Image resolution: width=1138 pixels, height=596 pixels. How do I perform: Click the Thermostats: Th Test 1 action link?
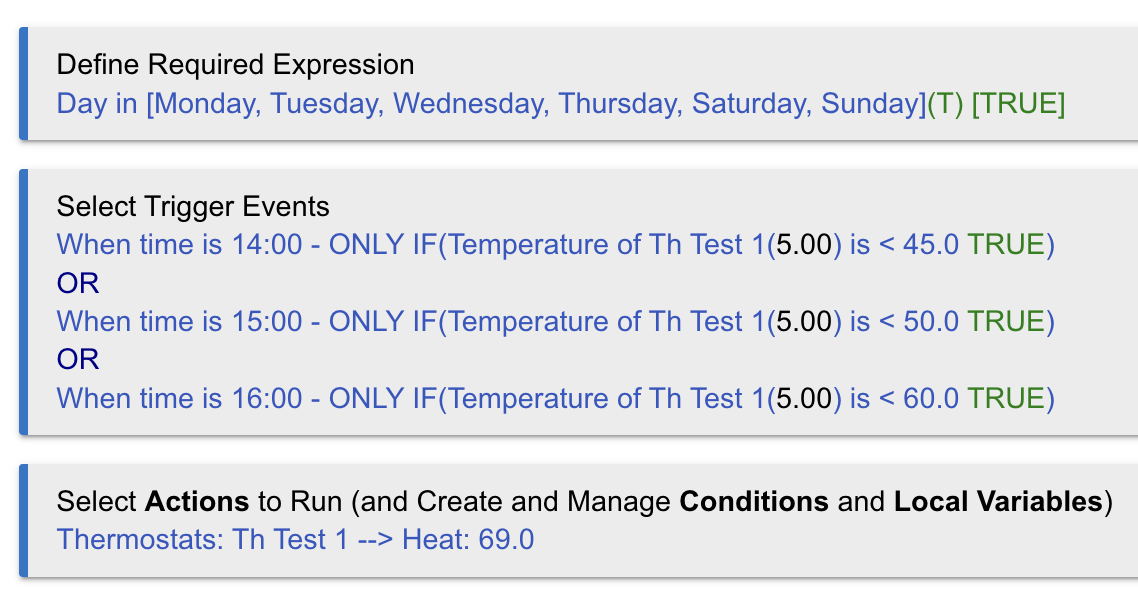(x=202, y=540)
